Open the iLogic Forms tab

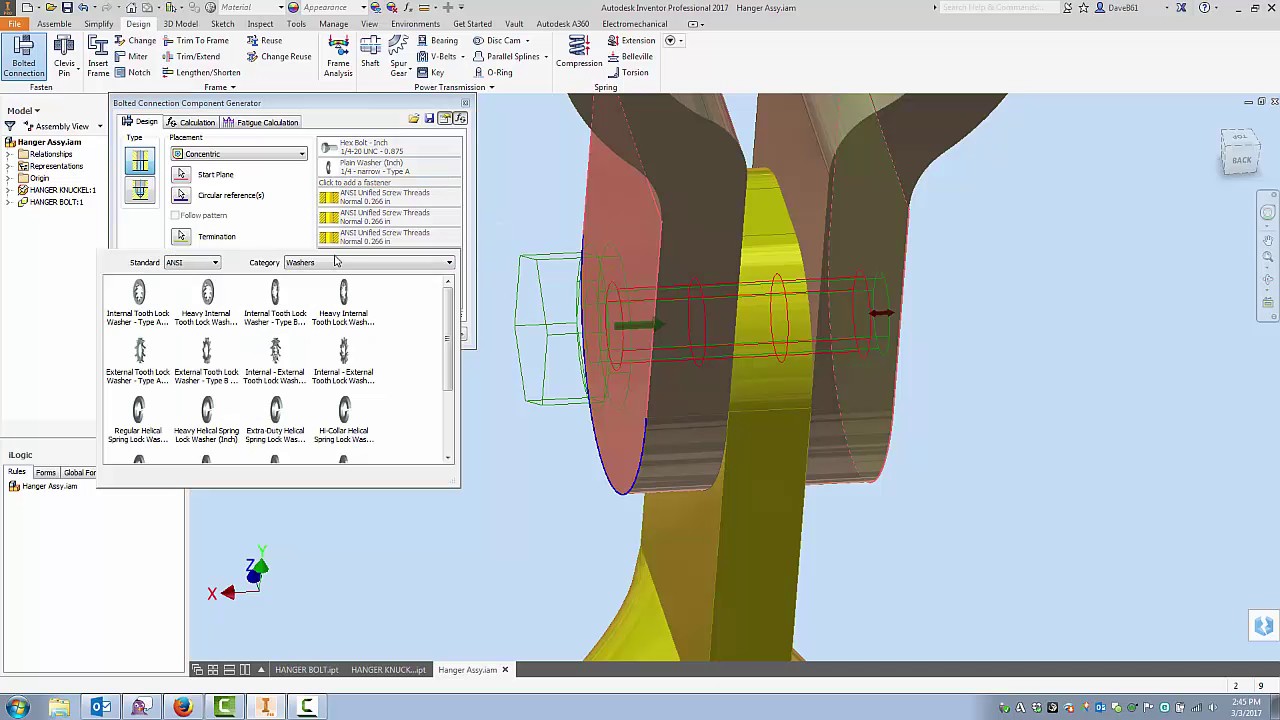(46, 472)
